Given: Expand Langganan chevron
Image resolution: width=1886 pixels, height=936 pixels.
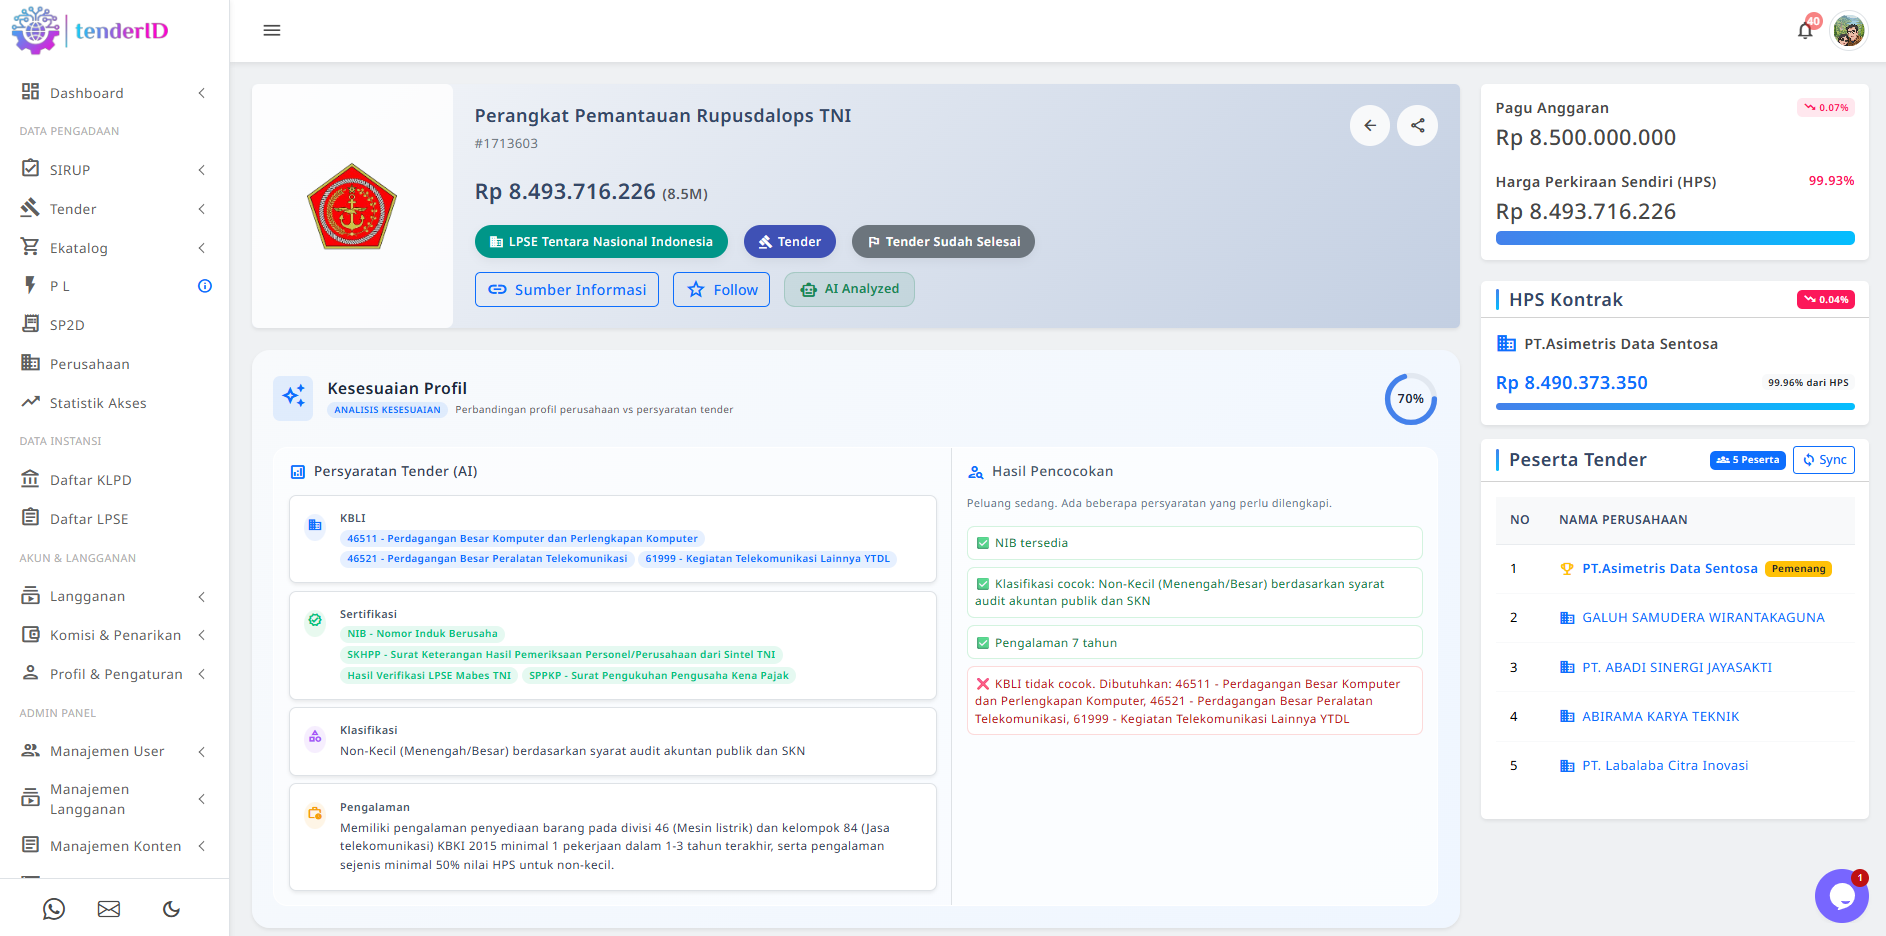Looking at the screenshot, I should coord(202,597).
